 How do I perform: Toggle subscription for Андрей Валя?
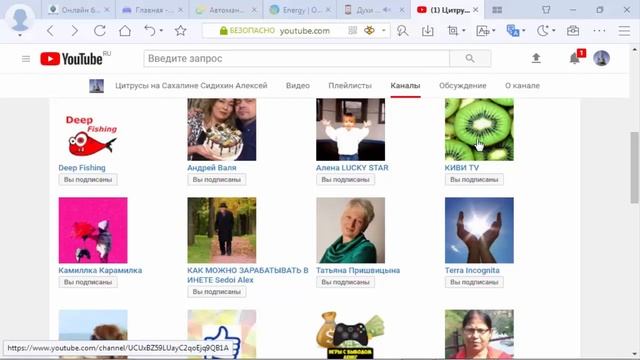point(217,180)
